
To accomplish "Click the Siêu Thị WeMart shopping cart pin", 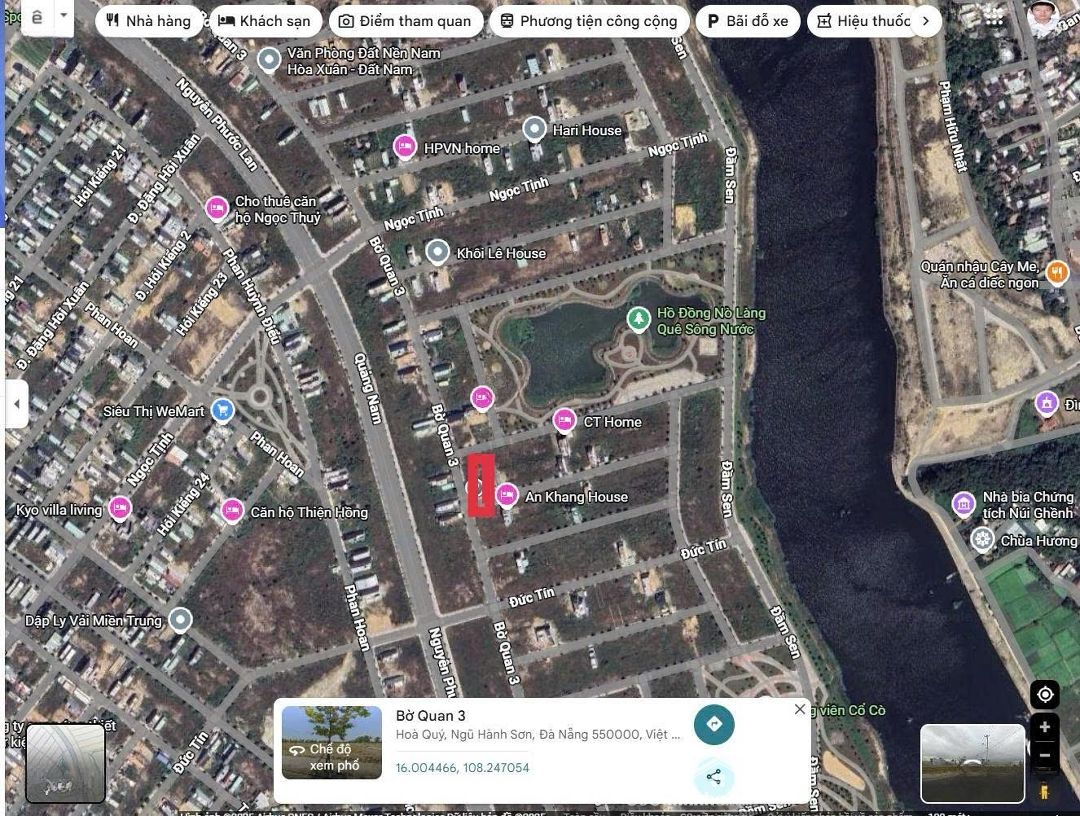I will click(223, 410).
